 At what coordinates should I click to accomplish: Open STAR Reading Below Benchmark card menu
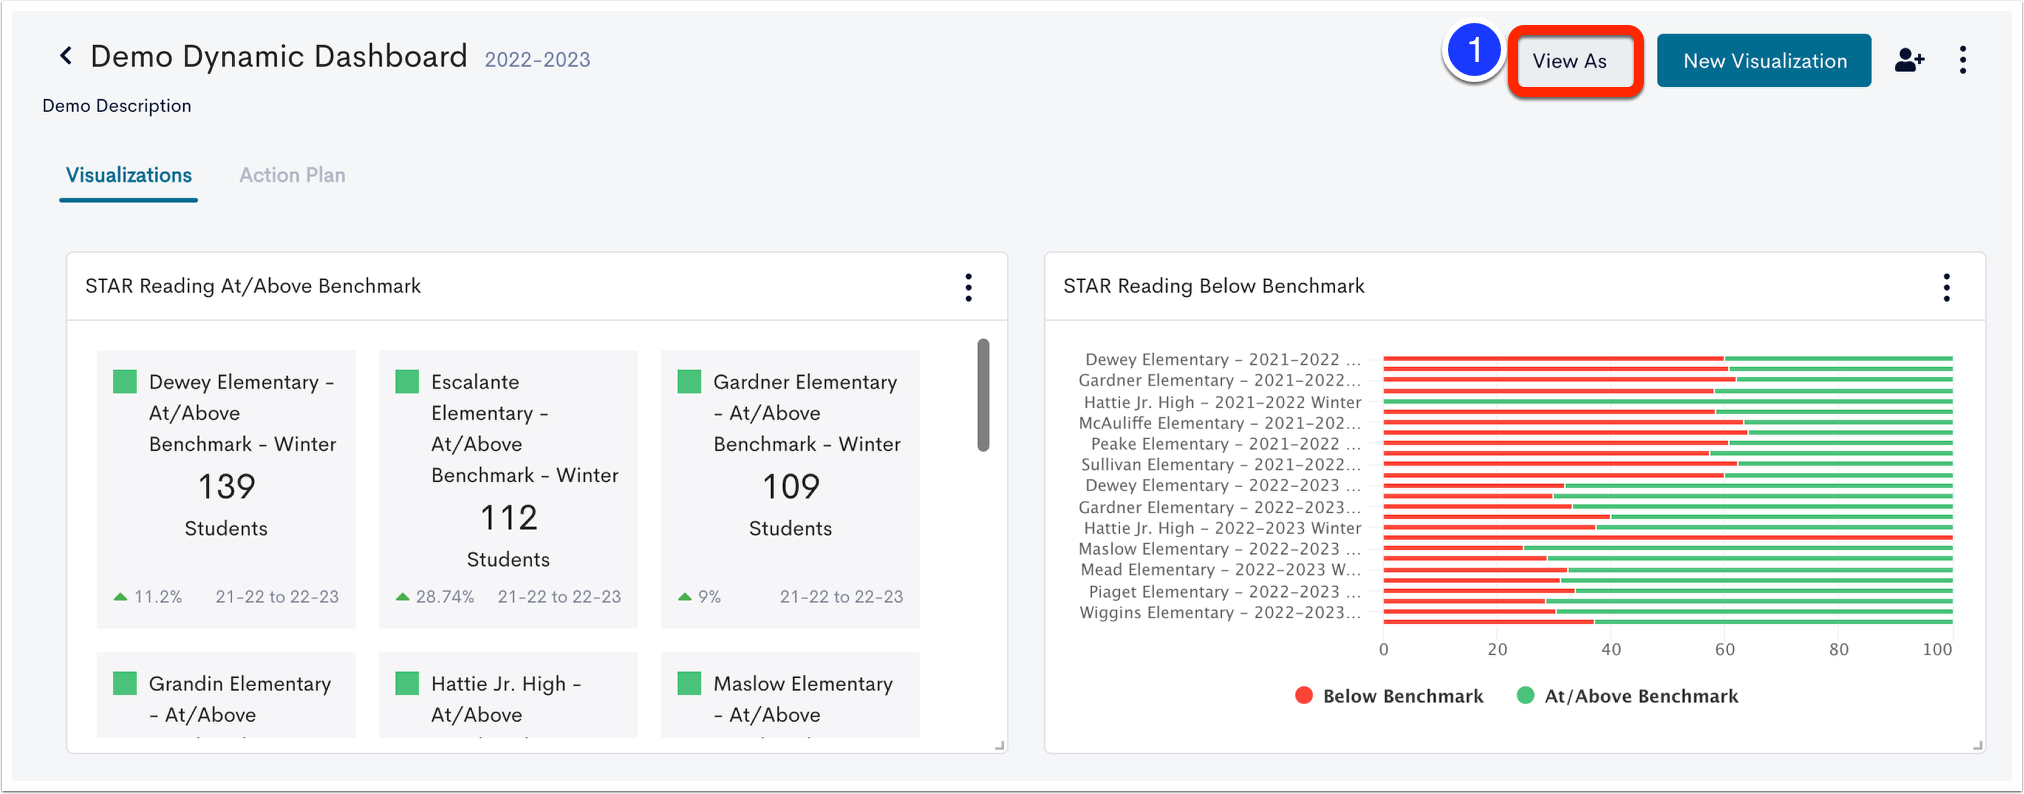(x=1946, y=287)
